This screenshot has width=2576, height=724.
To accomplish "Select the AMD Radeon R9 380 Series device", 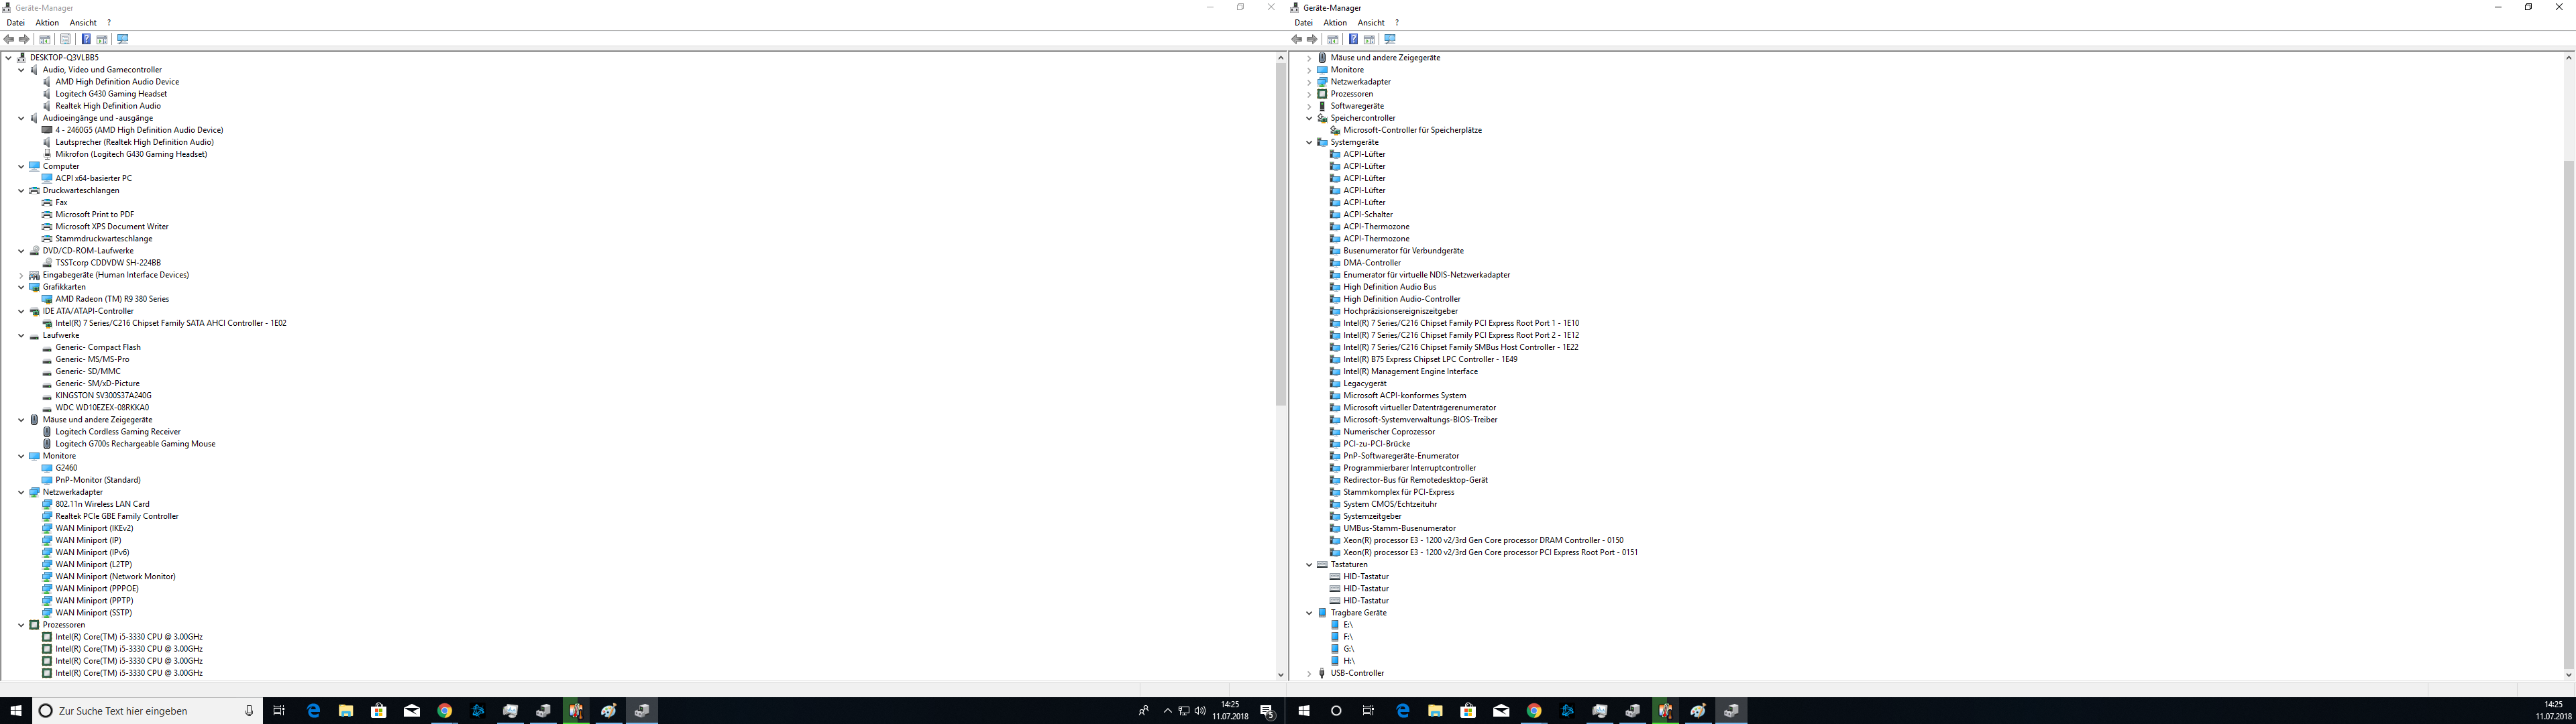I will [112, 299].
